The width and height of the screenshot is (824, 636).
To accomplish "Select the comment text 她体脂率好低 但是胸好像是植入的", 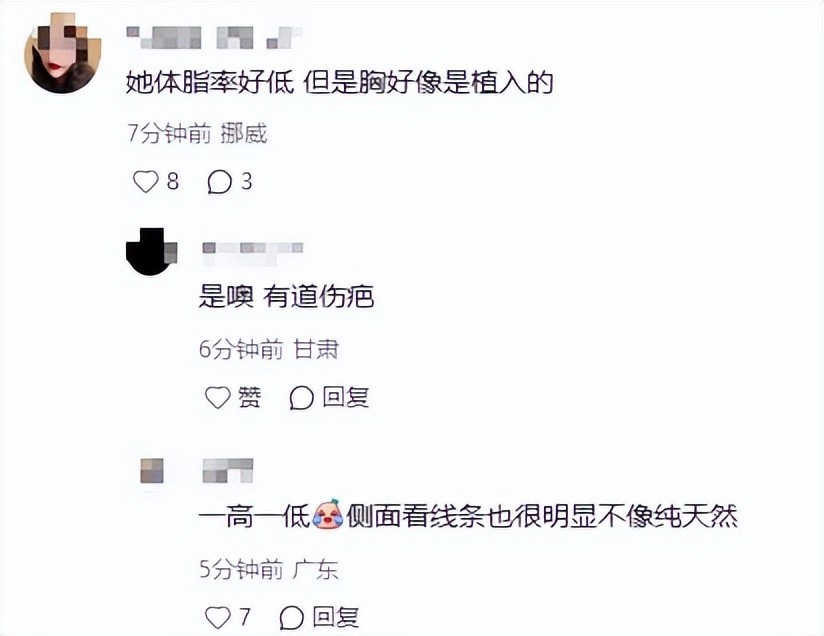I will [339, 83].
